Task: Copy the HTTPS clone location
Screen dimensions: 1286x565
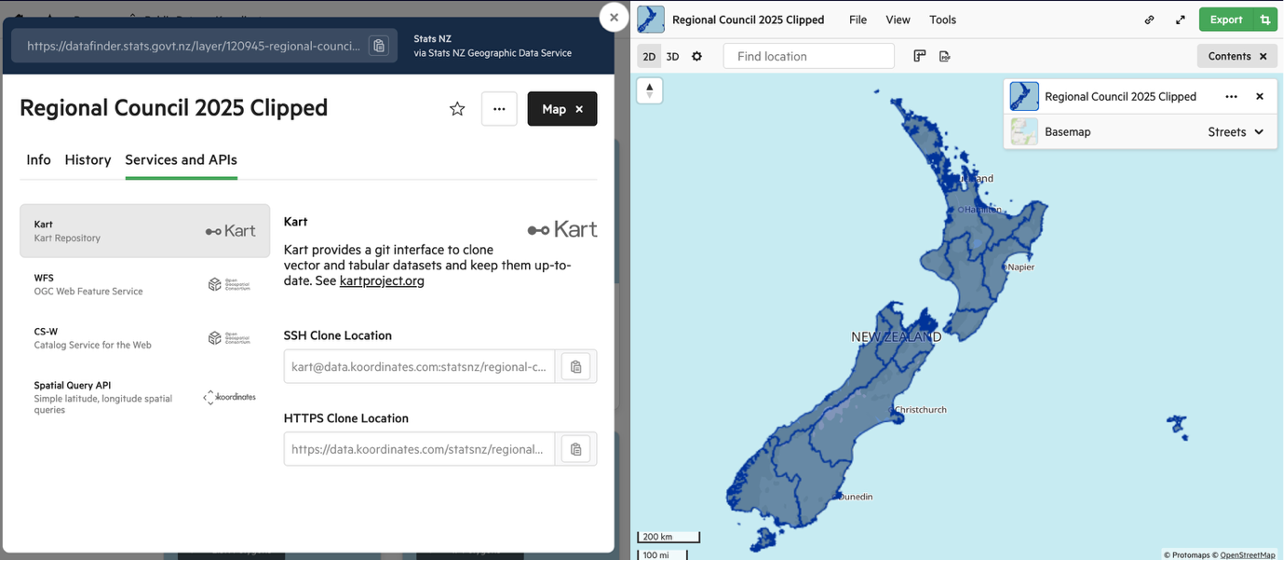Action: pos(576,449)
